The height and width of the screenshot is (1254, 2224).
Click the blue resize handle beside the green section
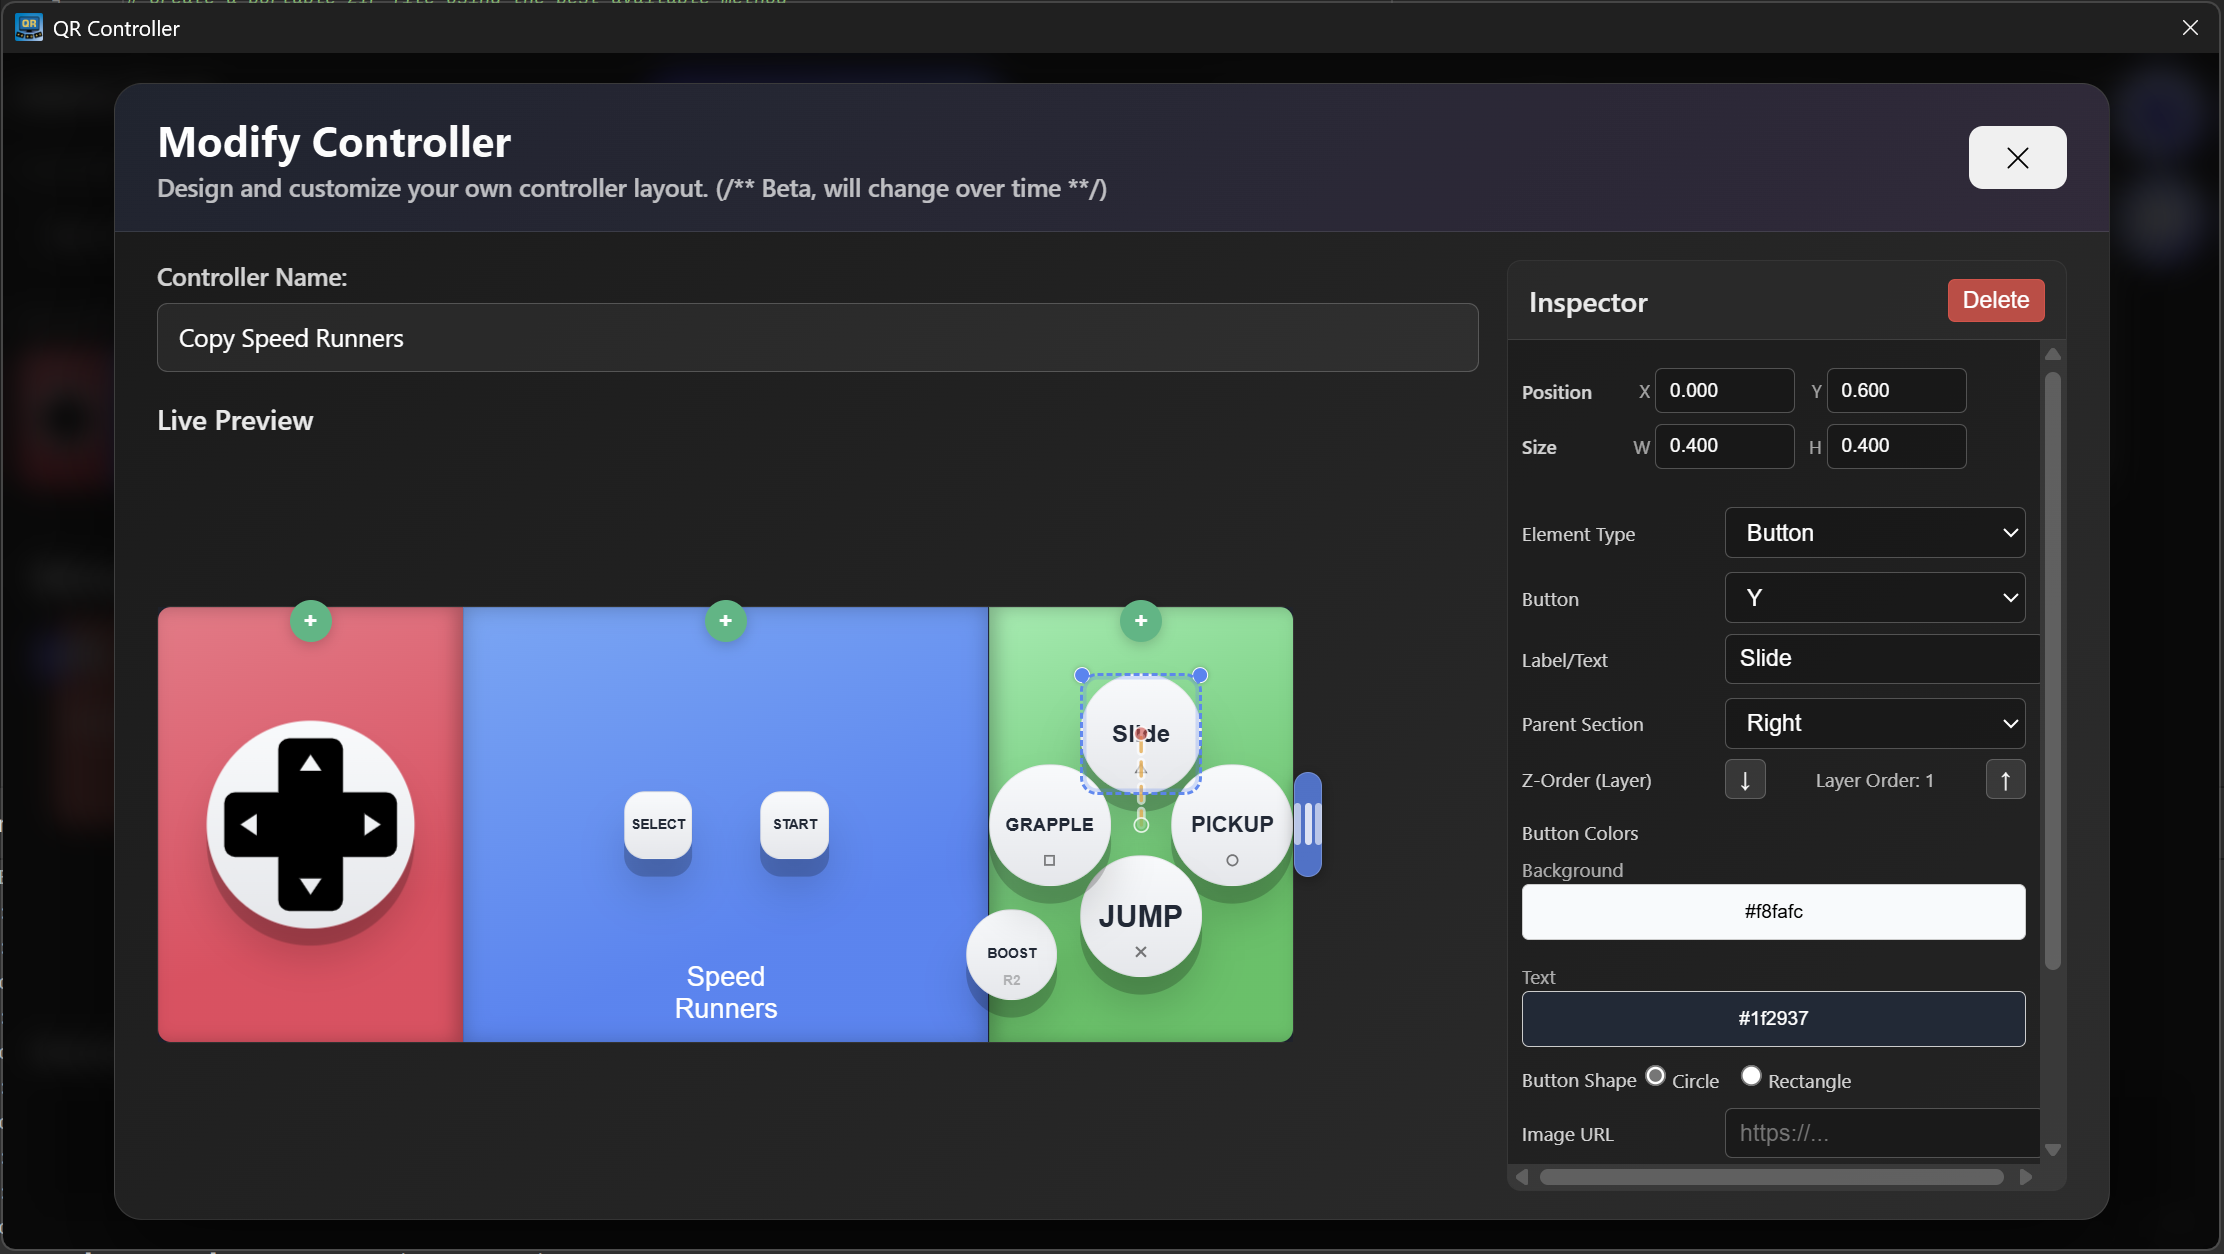tap(1308, 825)
